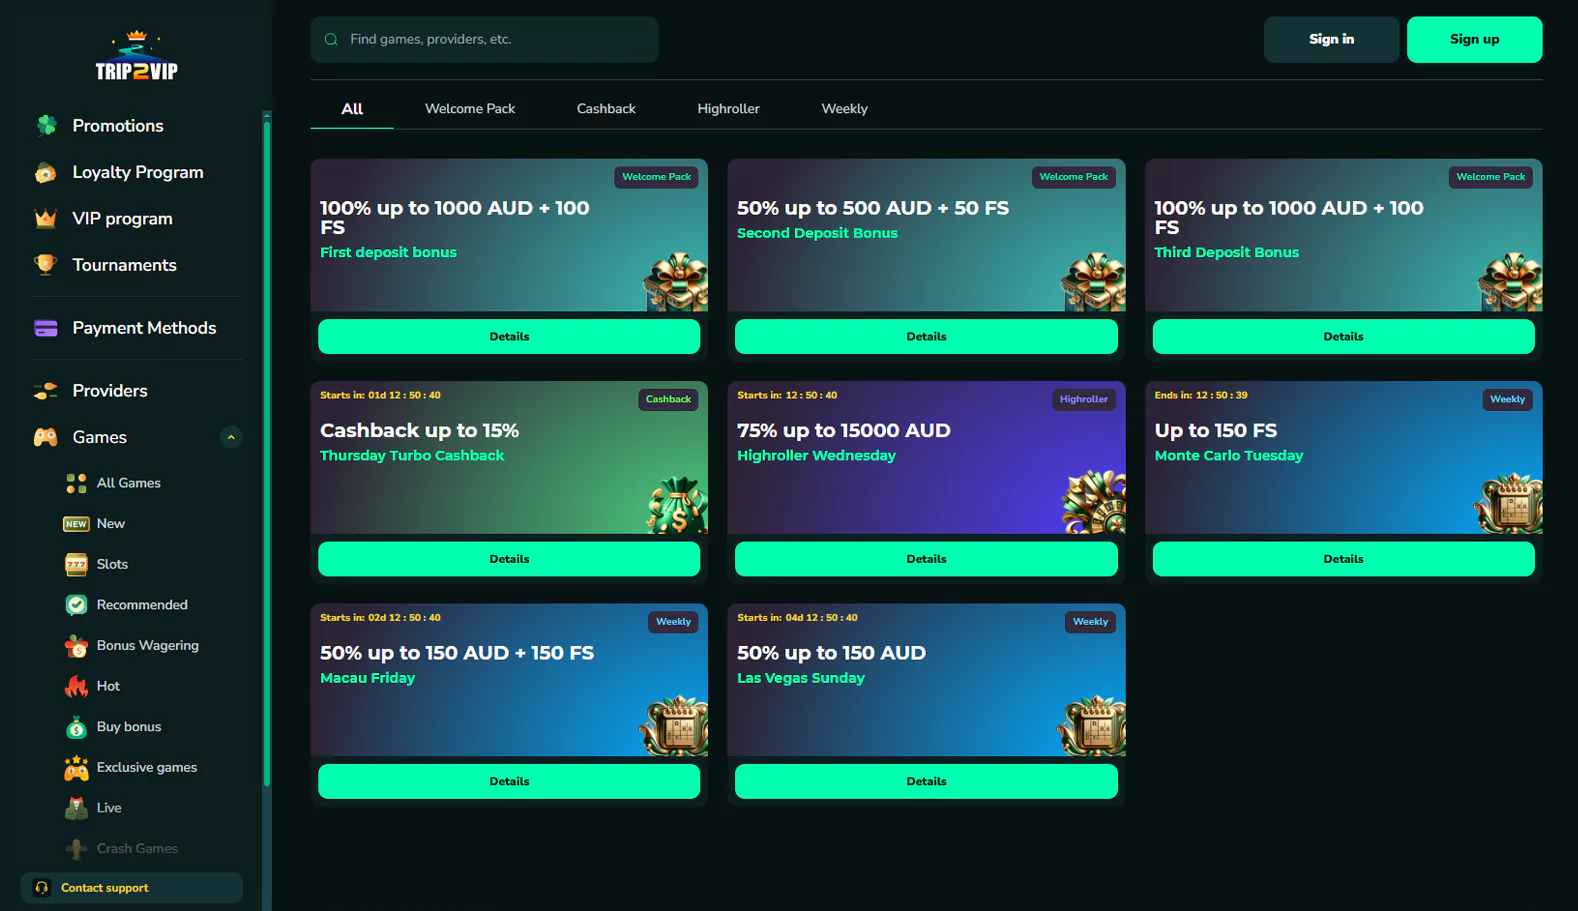Click the Buy bonus money bag icon
1578x911 pixels.
76,728
